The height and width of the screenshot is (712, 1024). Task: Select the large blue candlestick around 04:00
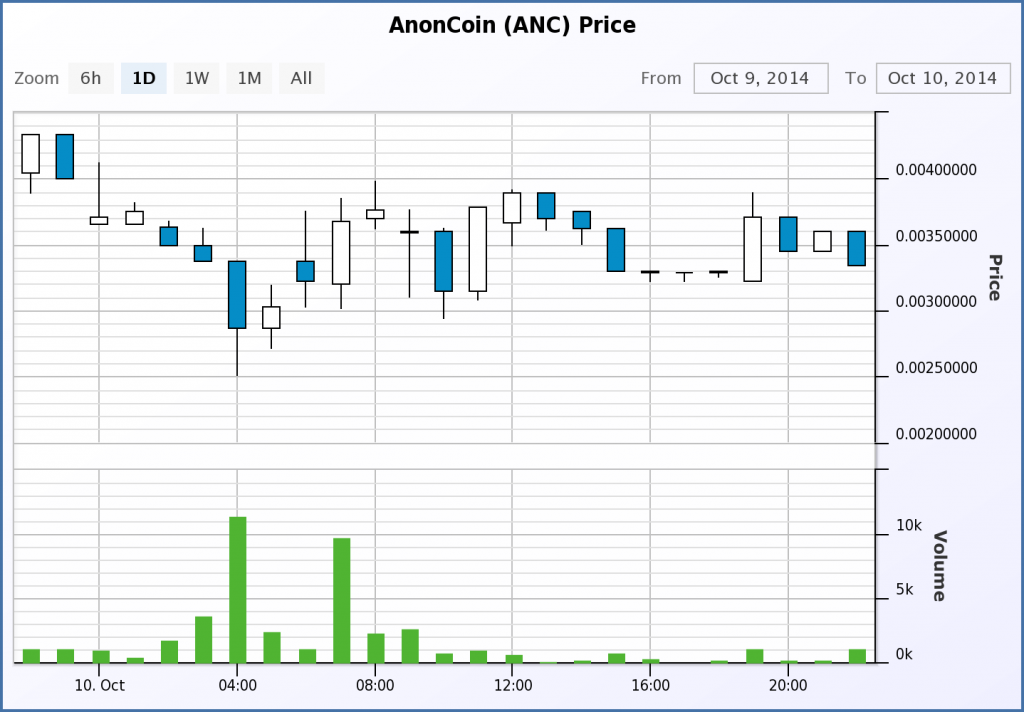tap(237, 295)
